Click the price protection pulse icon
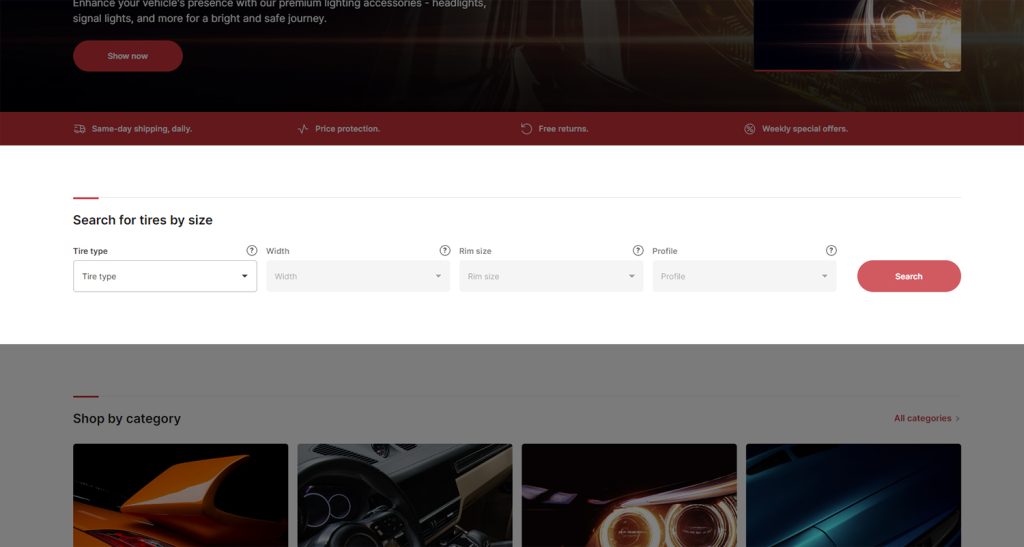The image size is (1024, 547). pos(303,129)
